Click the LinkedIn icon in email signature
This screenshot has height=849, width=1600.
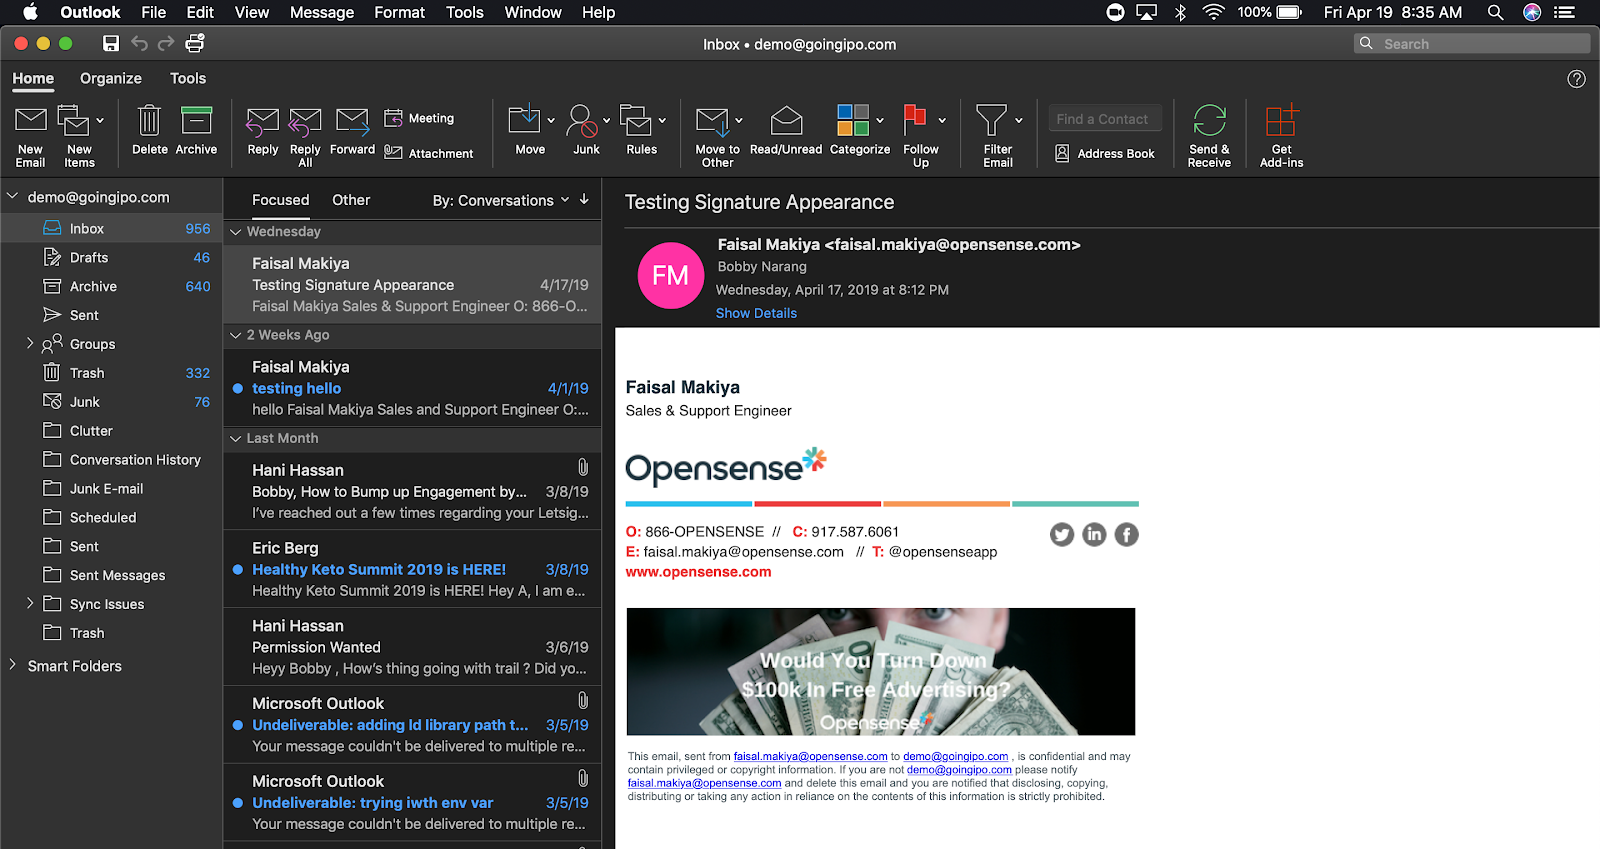(1094, 535)
